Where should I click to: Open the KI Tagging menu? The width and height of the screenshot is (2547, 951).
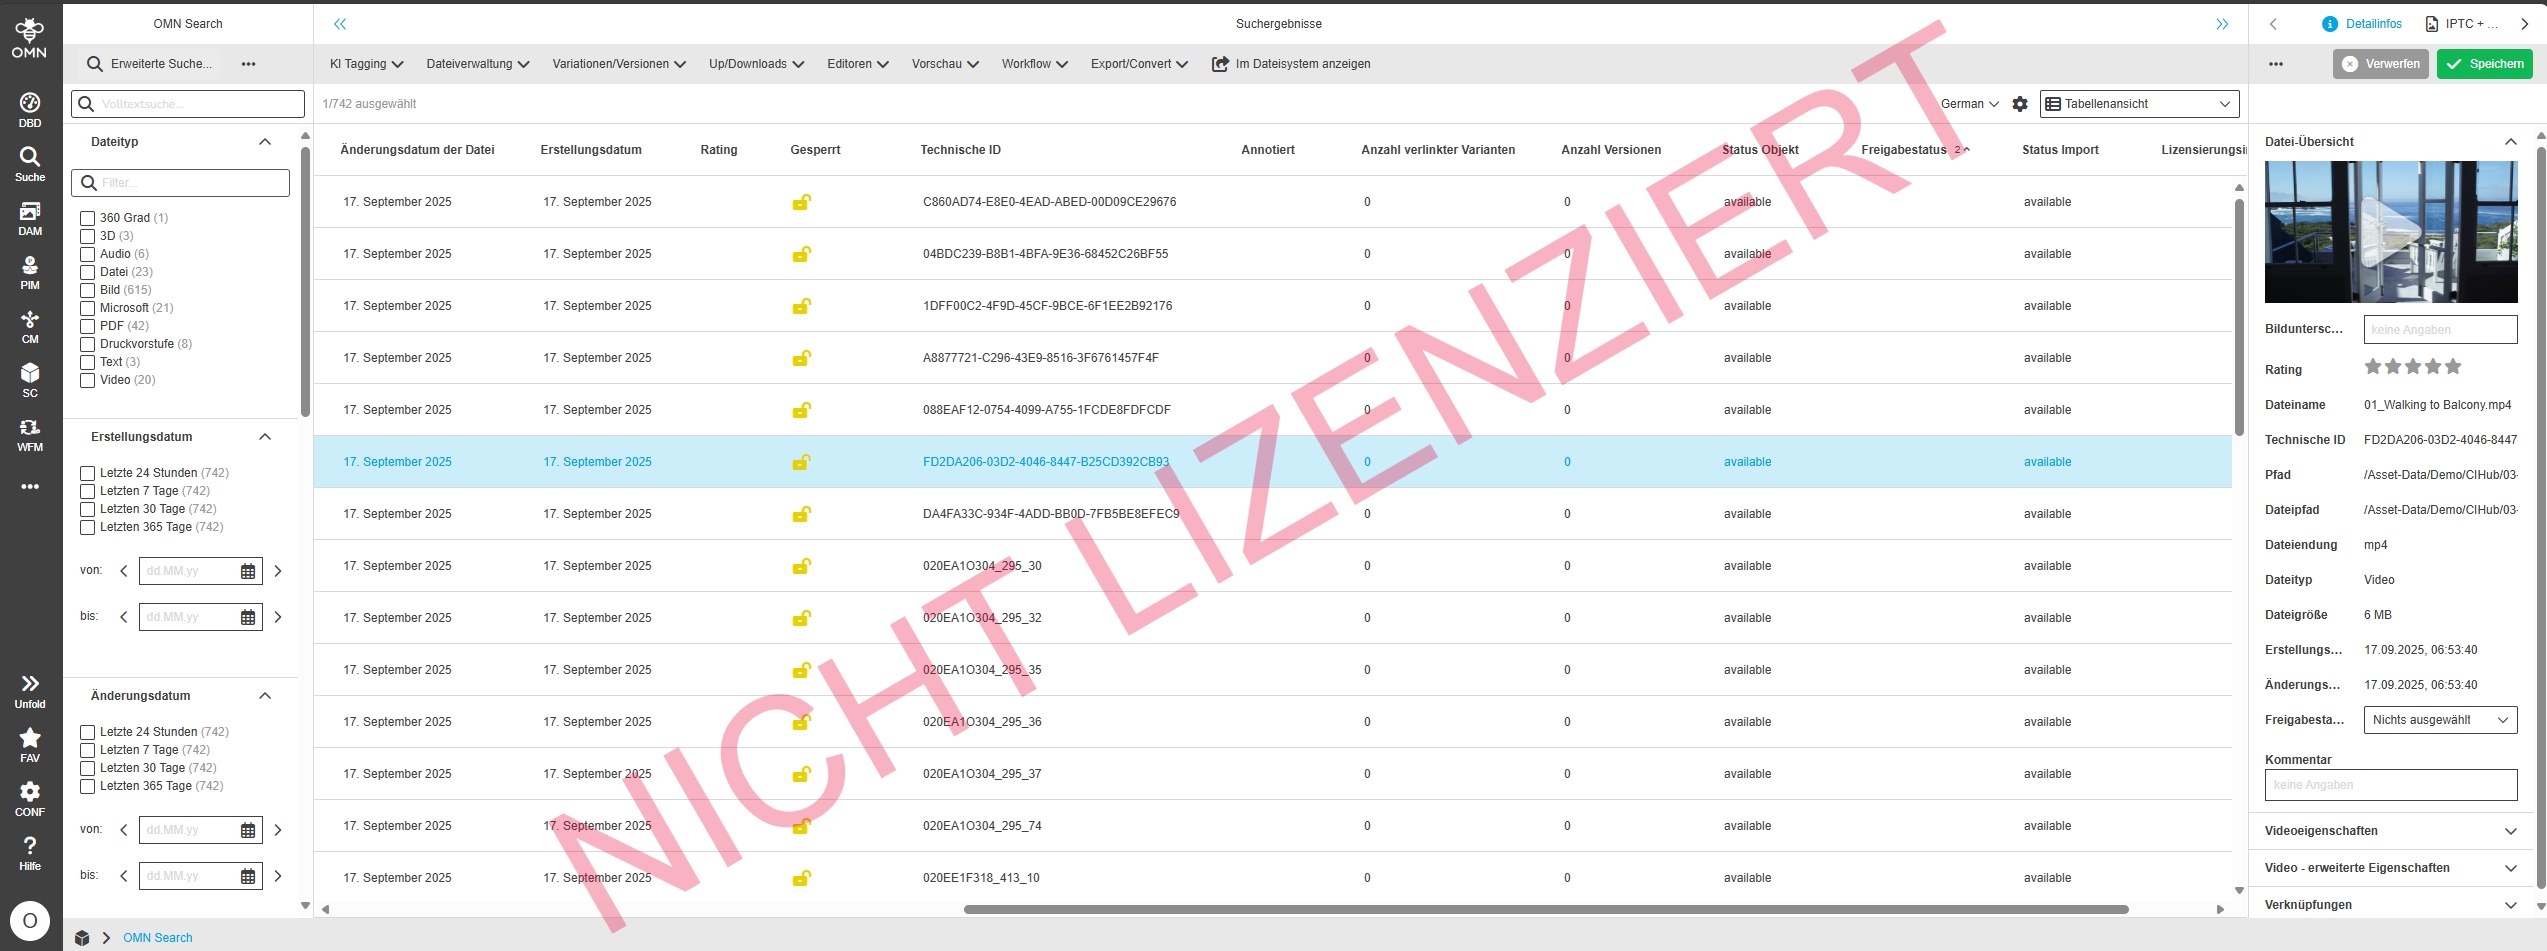pos(366,64)
